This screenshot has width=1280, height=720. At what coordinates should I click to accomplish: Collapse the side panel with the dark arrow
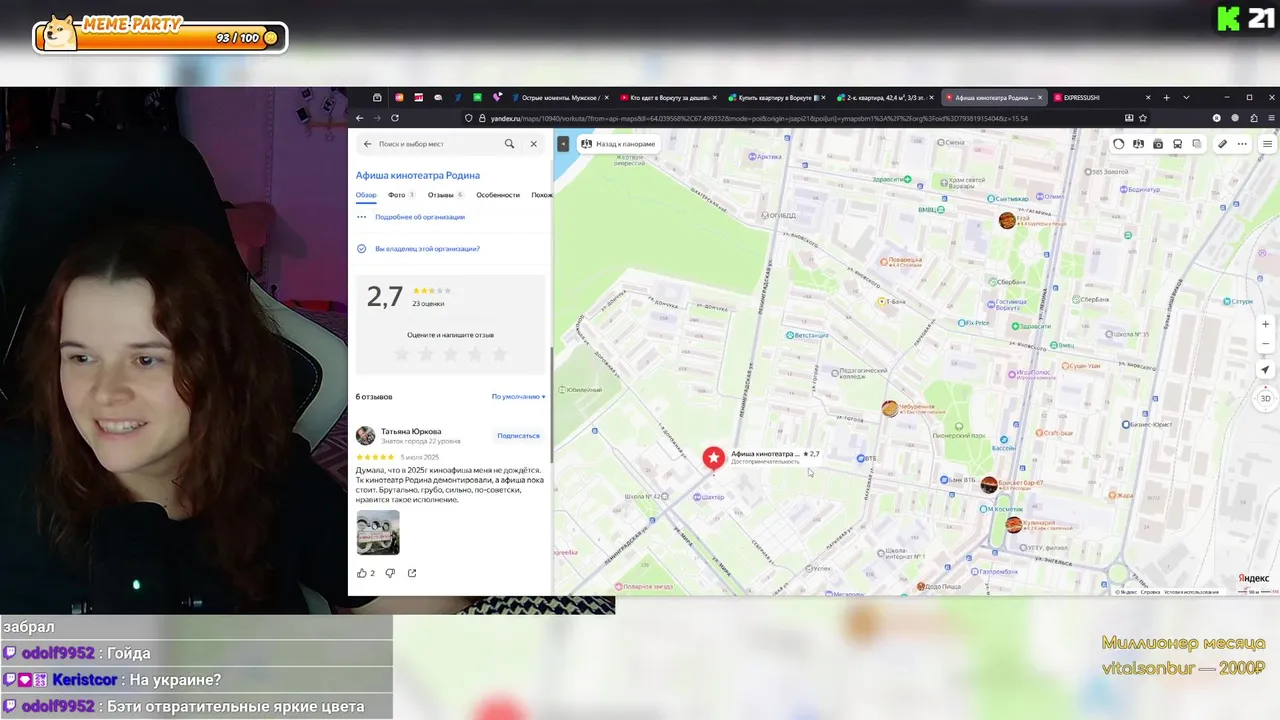(563, 144)
